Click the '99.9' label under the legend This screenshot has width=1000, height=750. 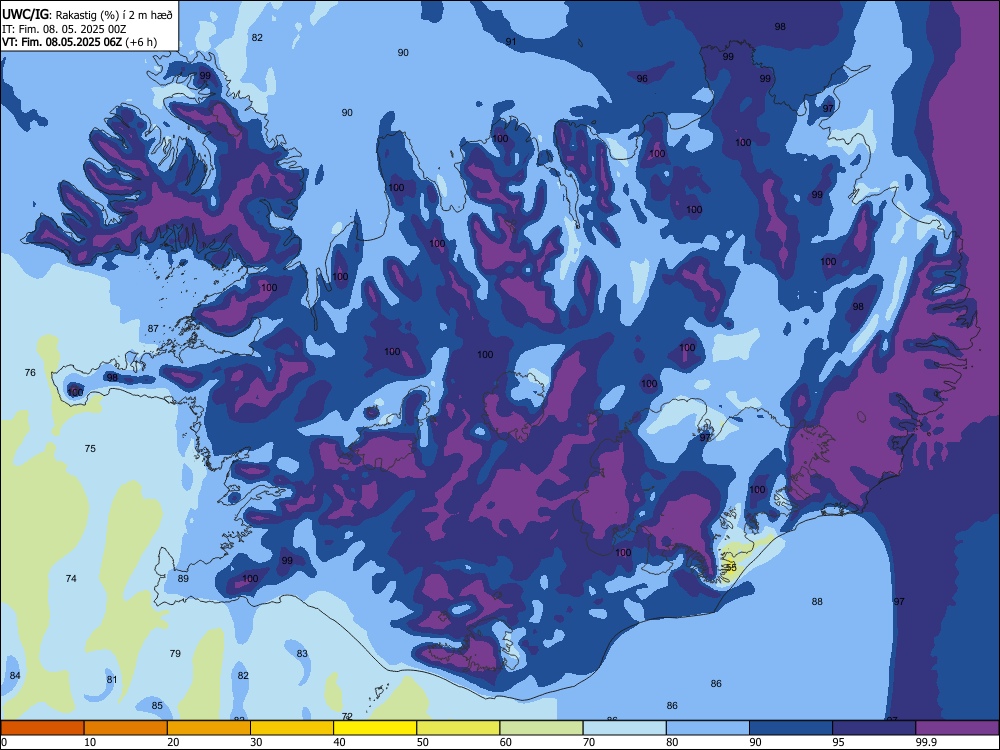926,742
